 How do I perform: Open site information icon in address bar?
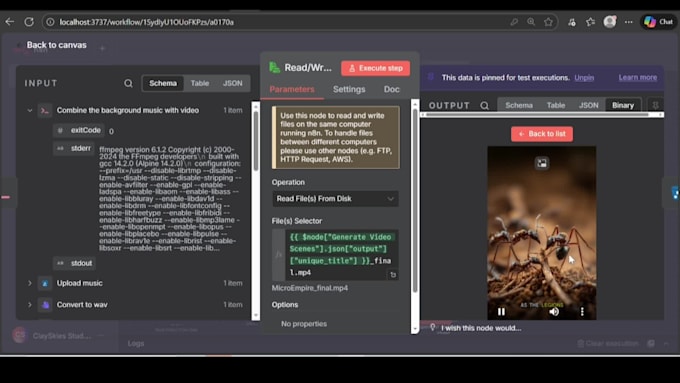pos(50,22)
